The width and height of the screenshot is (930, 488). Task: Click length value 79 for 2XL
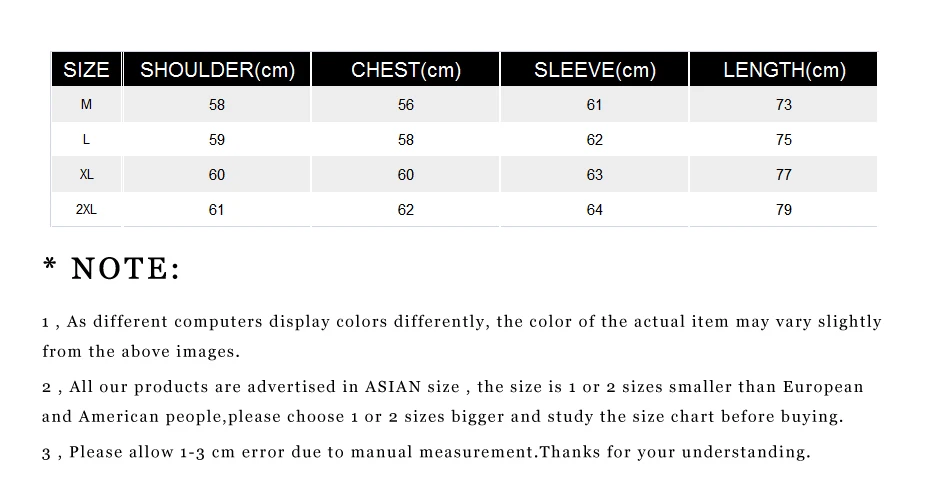tap(784, 209)
